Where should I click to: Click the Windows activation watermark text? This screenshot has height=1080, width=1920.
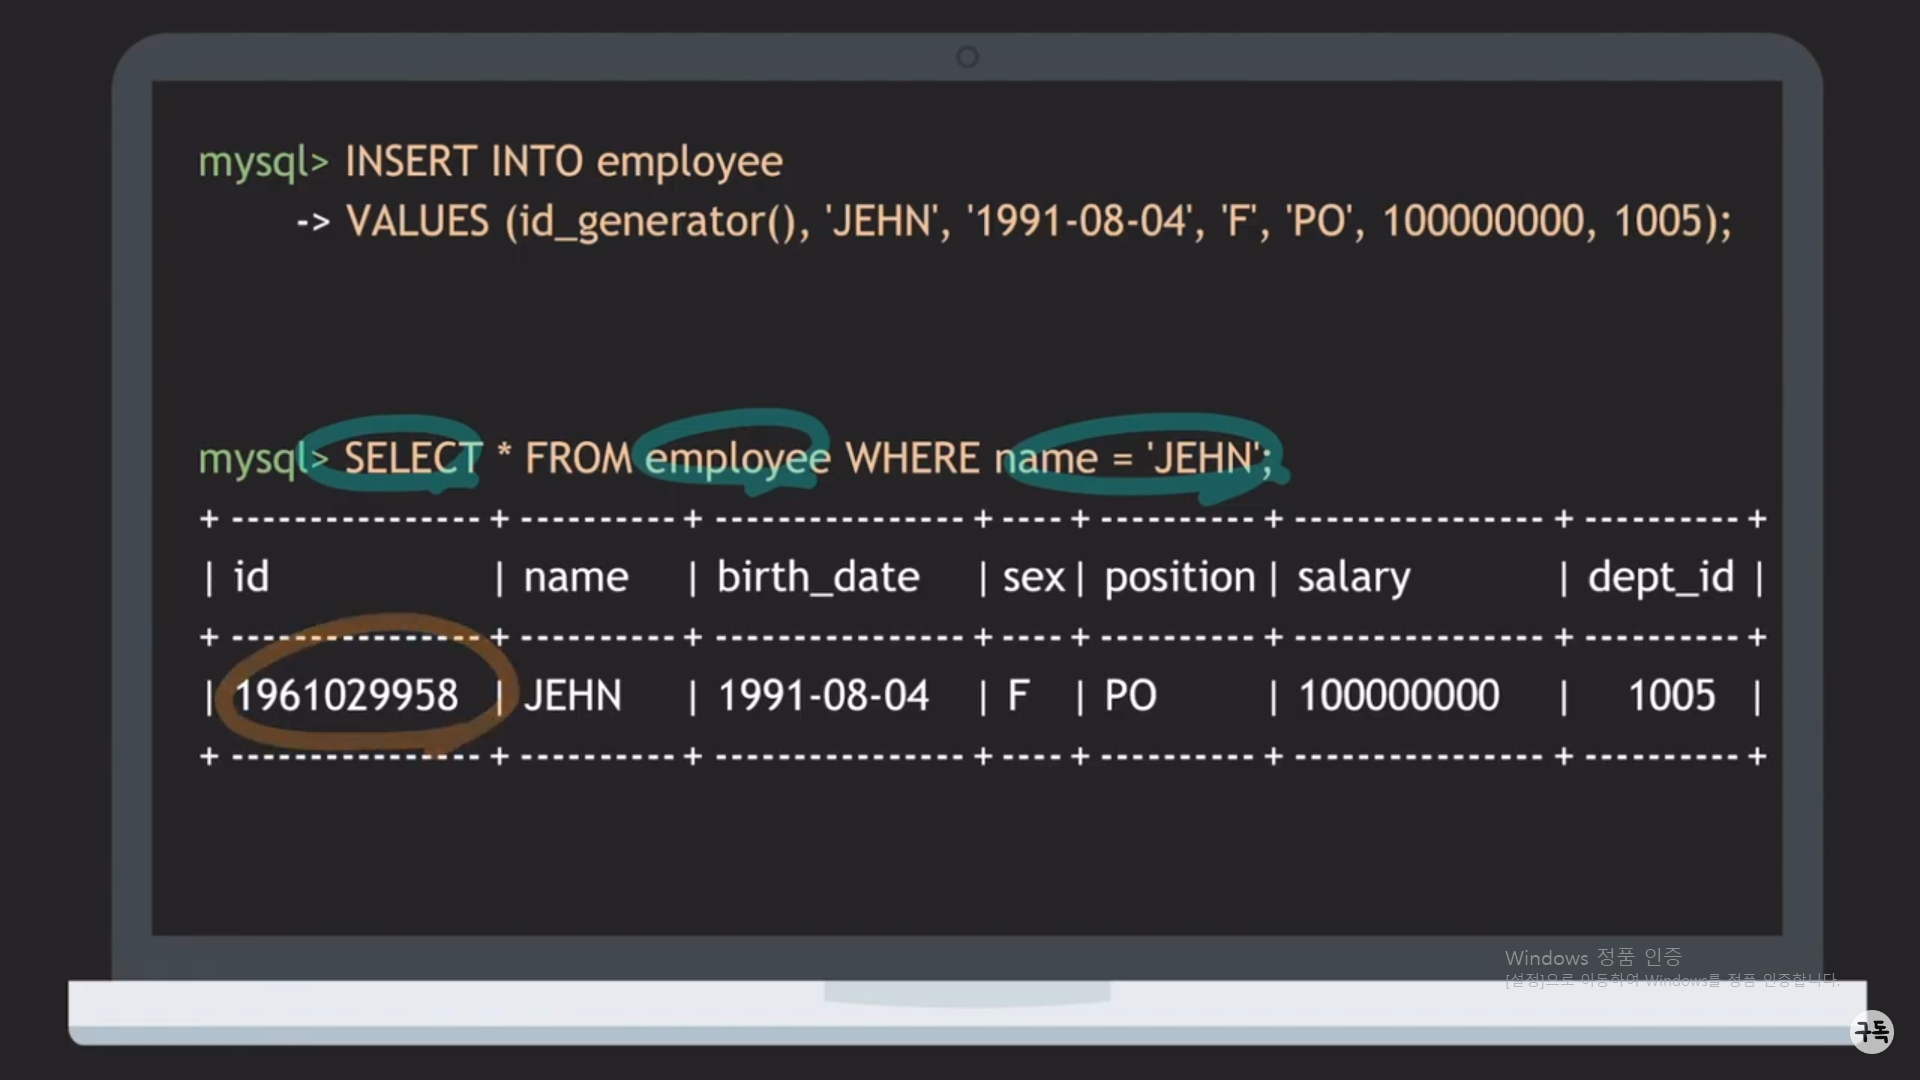pos(1593,958)
